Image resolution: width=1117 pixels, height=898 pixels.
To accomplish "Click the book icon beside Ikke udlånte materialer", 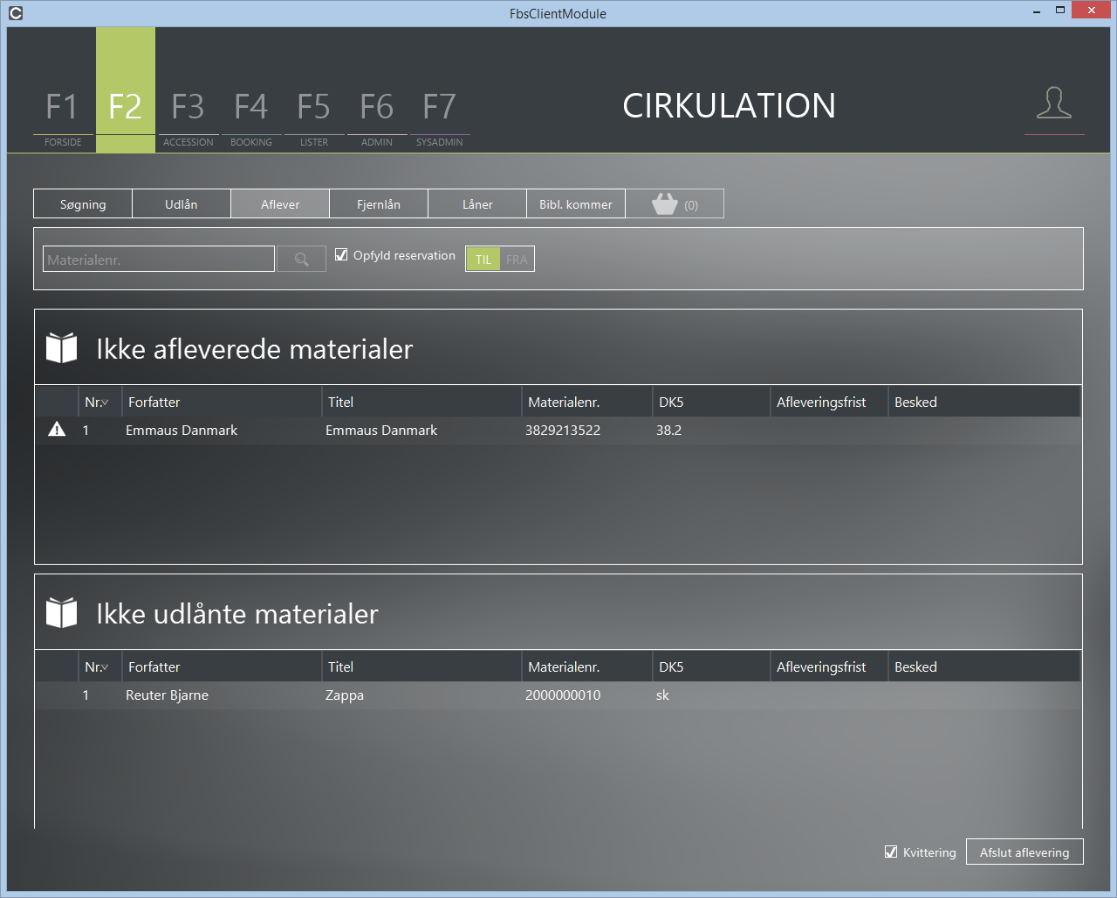I will (62, 613).
